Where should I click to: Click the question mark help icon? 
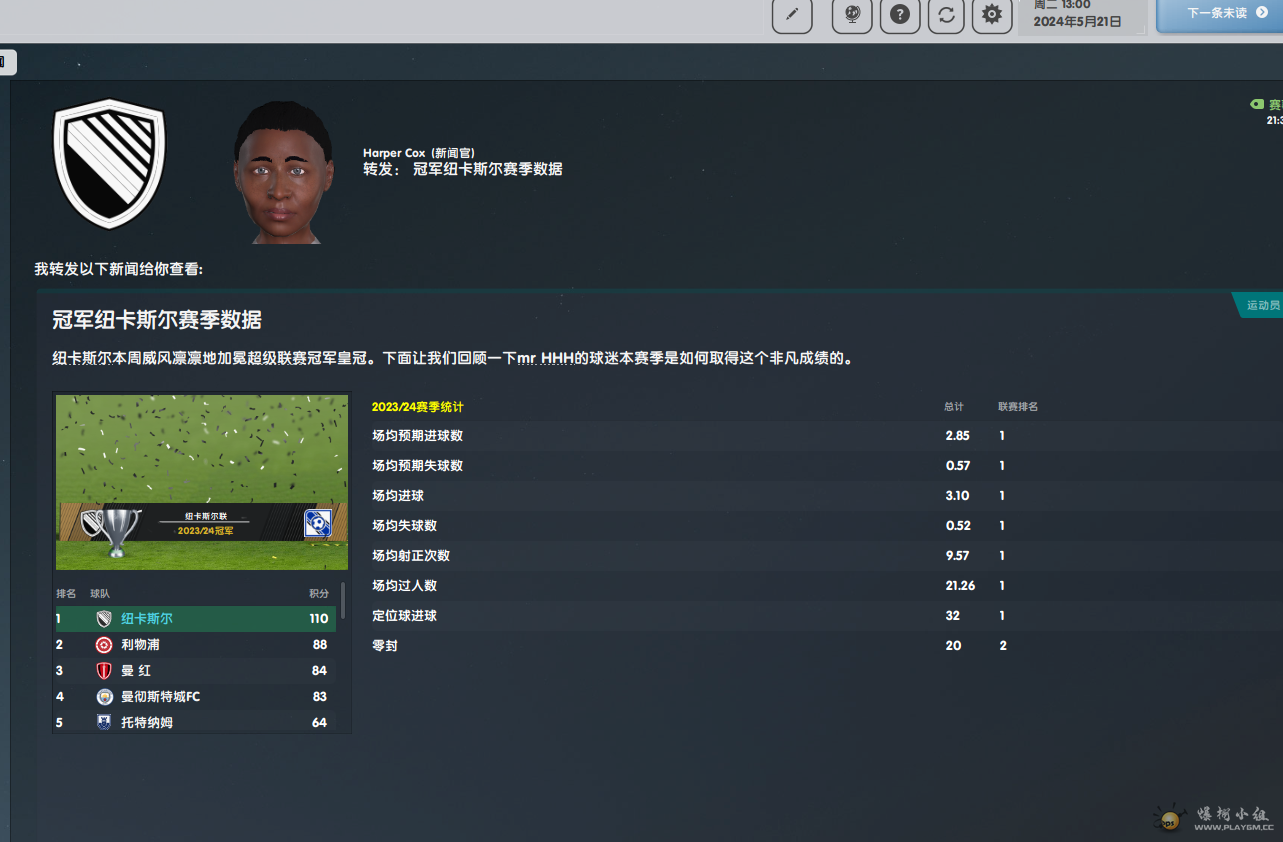point(900,15)
